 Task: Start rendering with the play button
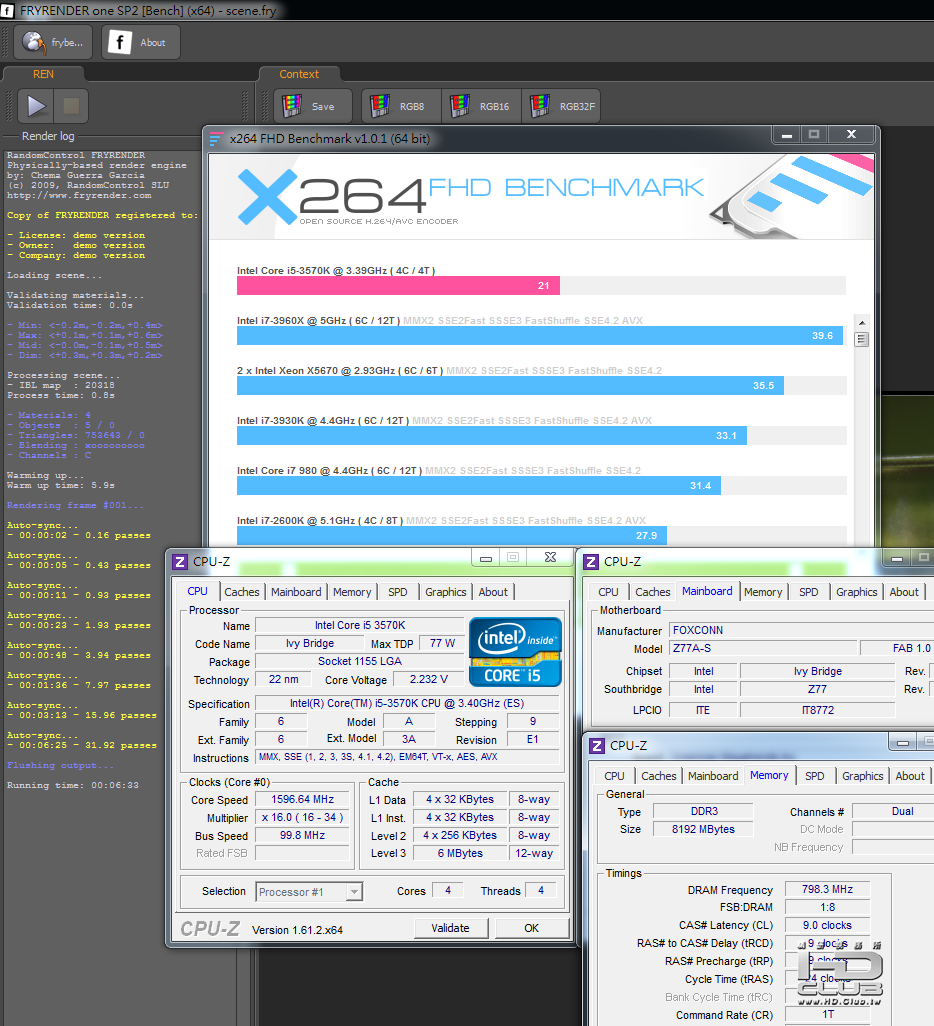click(35, 105)
